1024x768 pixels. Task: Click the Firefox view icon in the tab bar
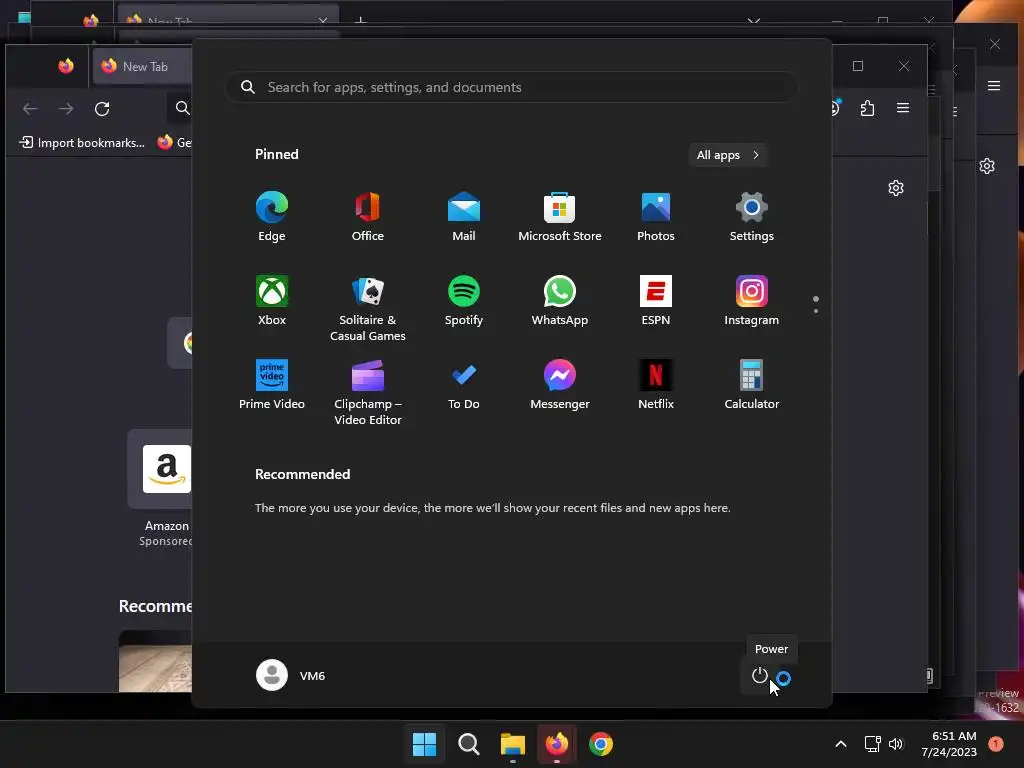66,66
